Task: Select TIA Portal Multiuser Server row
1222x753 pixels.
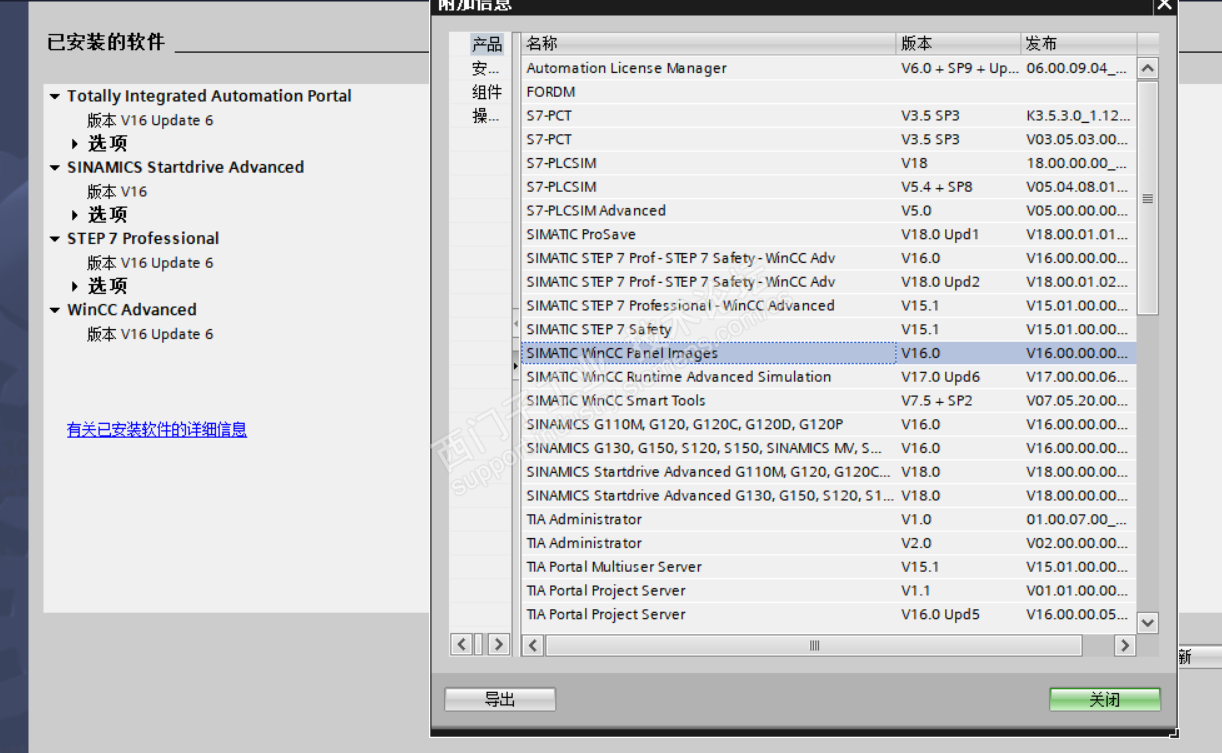Action: point(828,567)
